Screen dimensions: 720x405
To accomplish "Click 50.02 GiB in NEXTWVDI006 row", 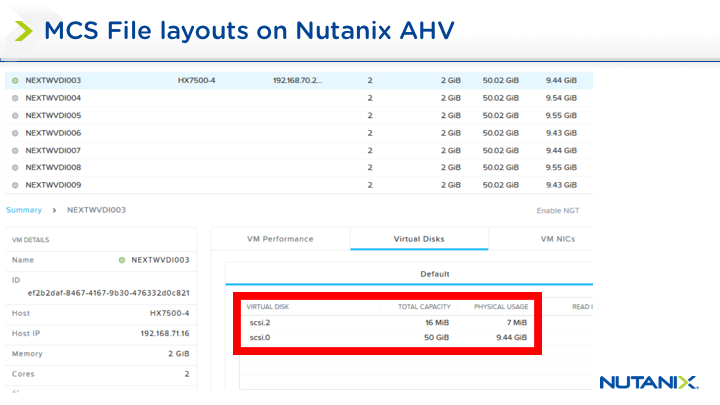I will [501, 133].
